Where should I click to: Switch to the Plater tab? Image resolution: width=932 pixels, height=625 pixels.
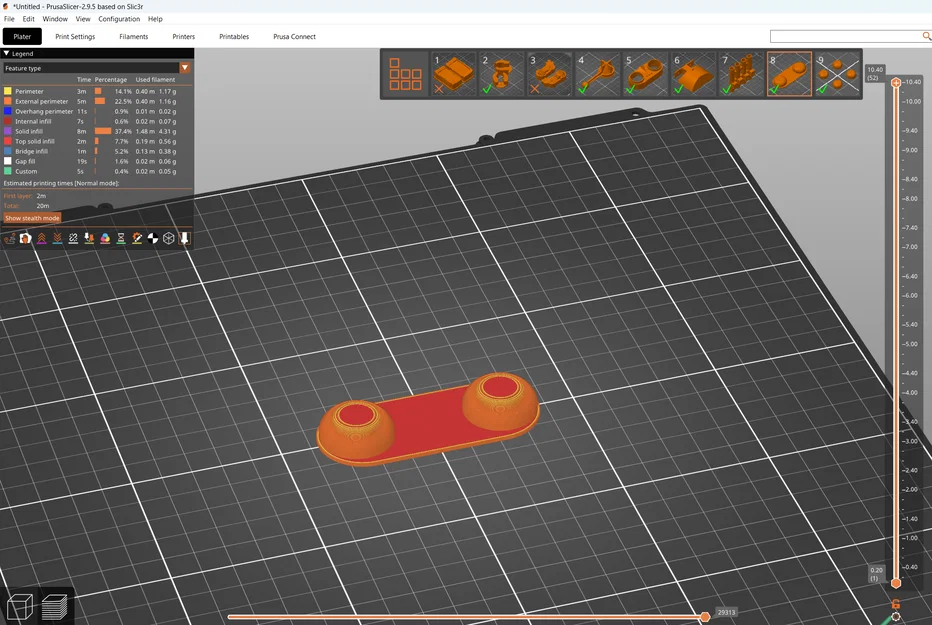[x=22, y=36]
